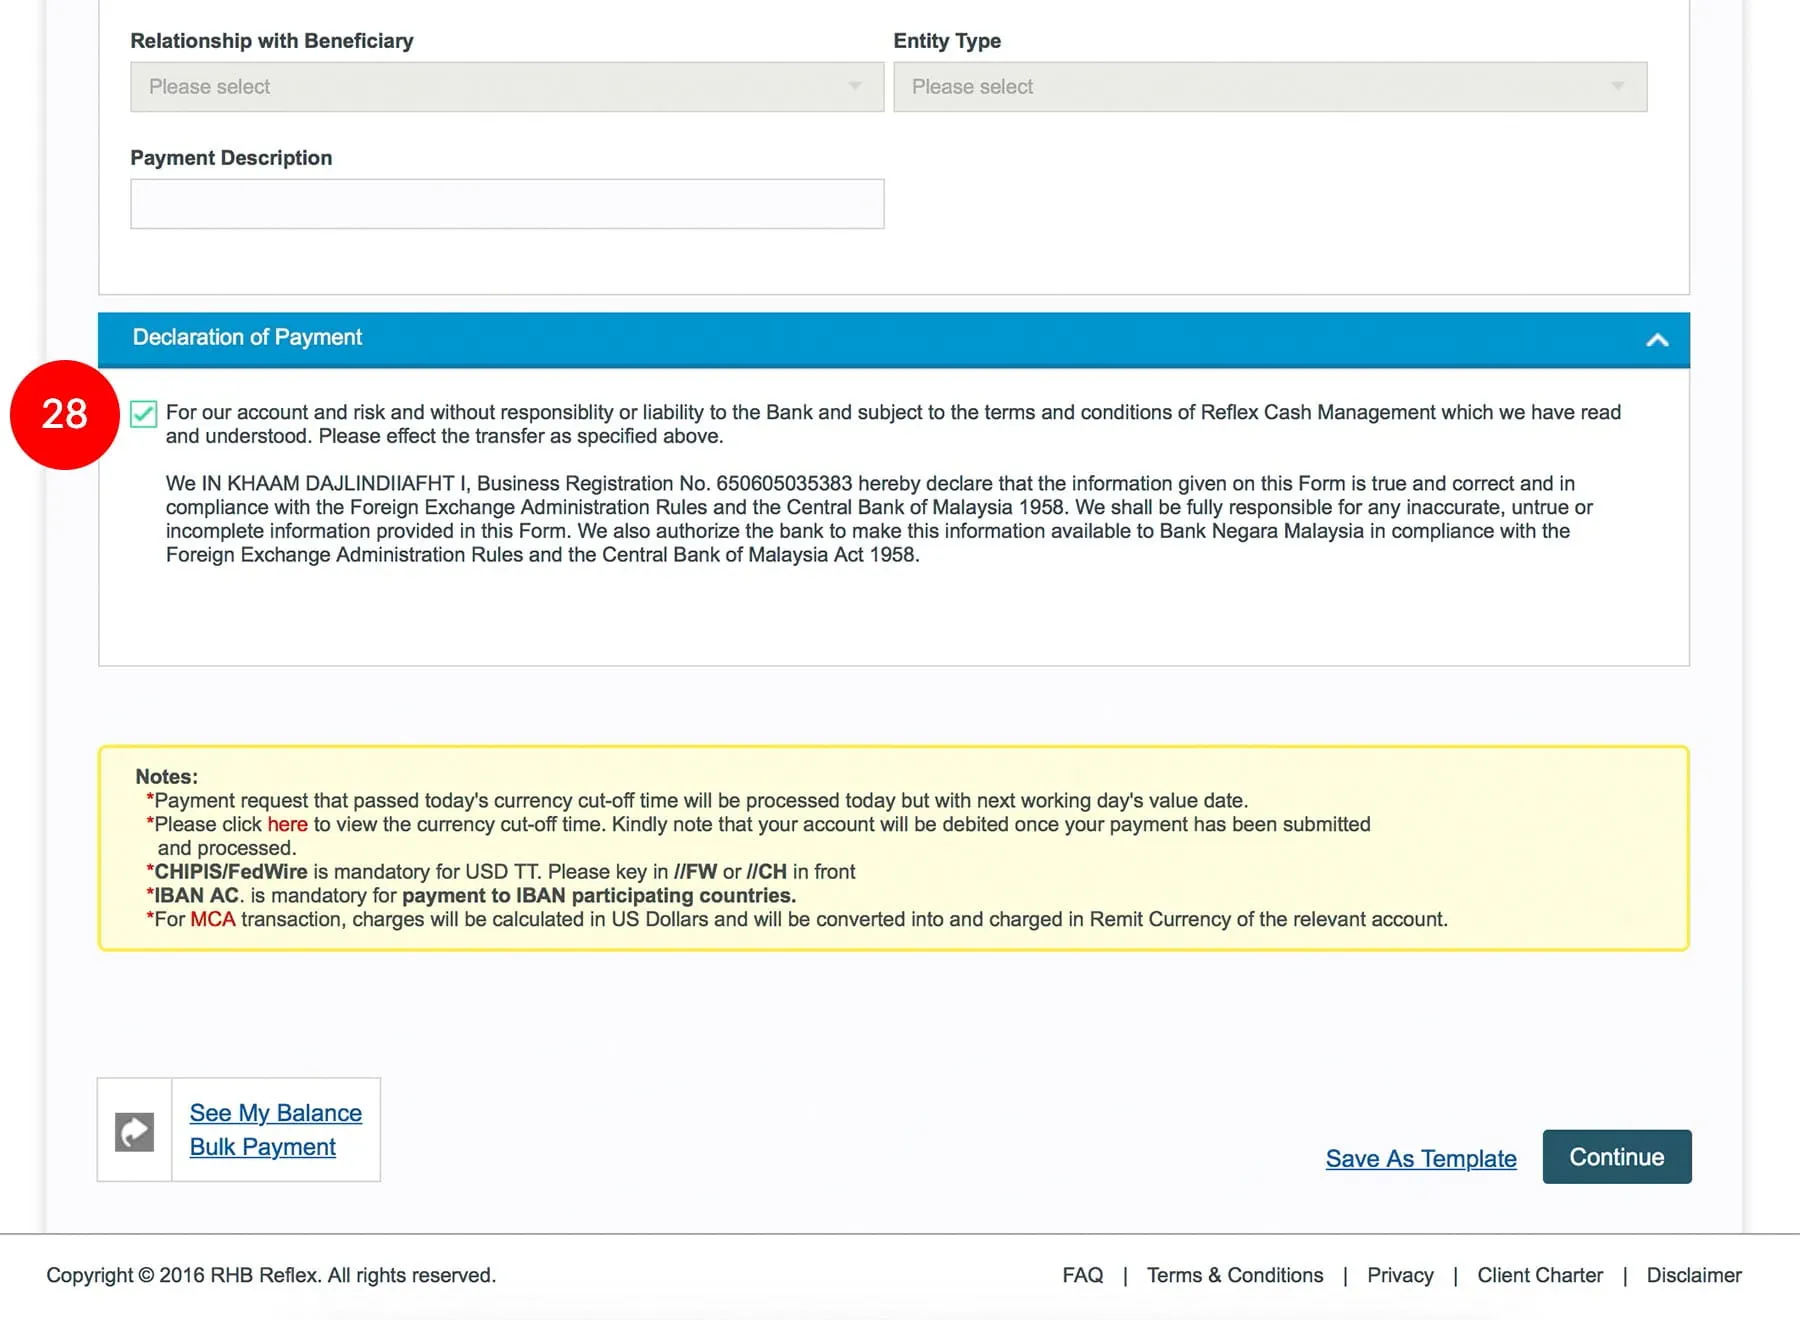Screen dimensions: 1800x1320
Task: Open the See My Balance link
Action: tap(275, 1113)
